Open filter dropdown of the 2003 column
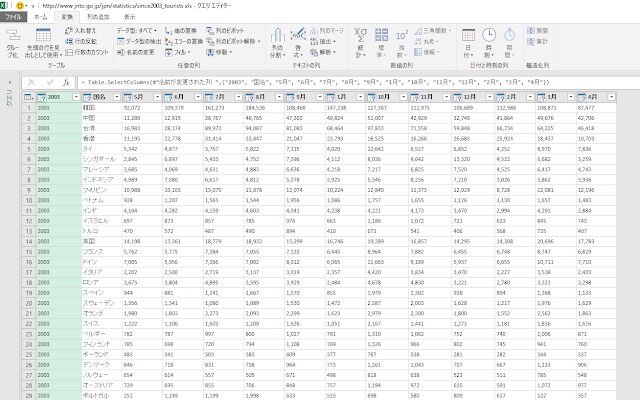Viewport: 640px width, 400px height. click(76, 97)
